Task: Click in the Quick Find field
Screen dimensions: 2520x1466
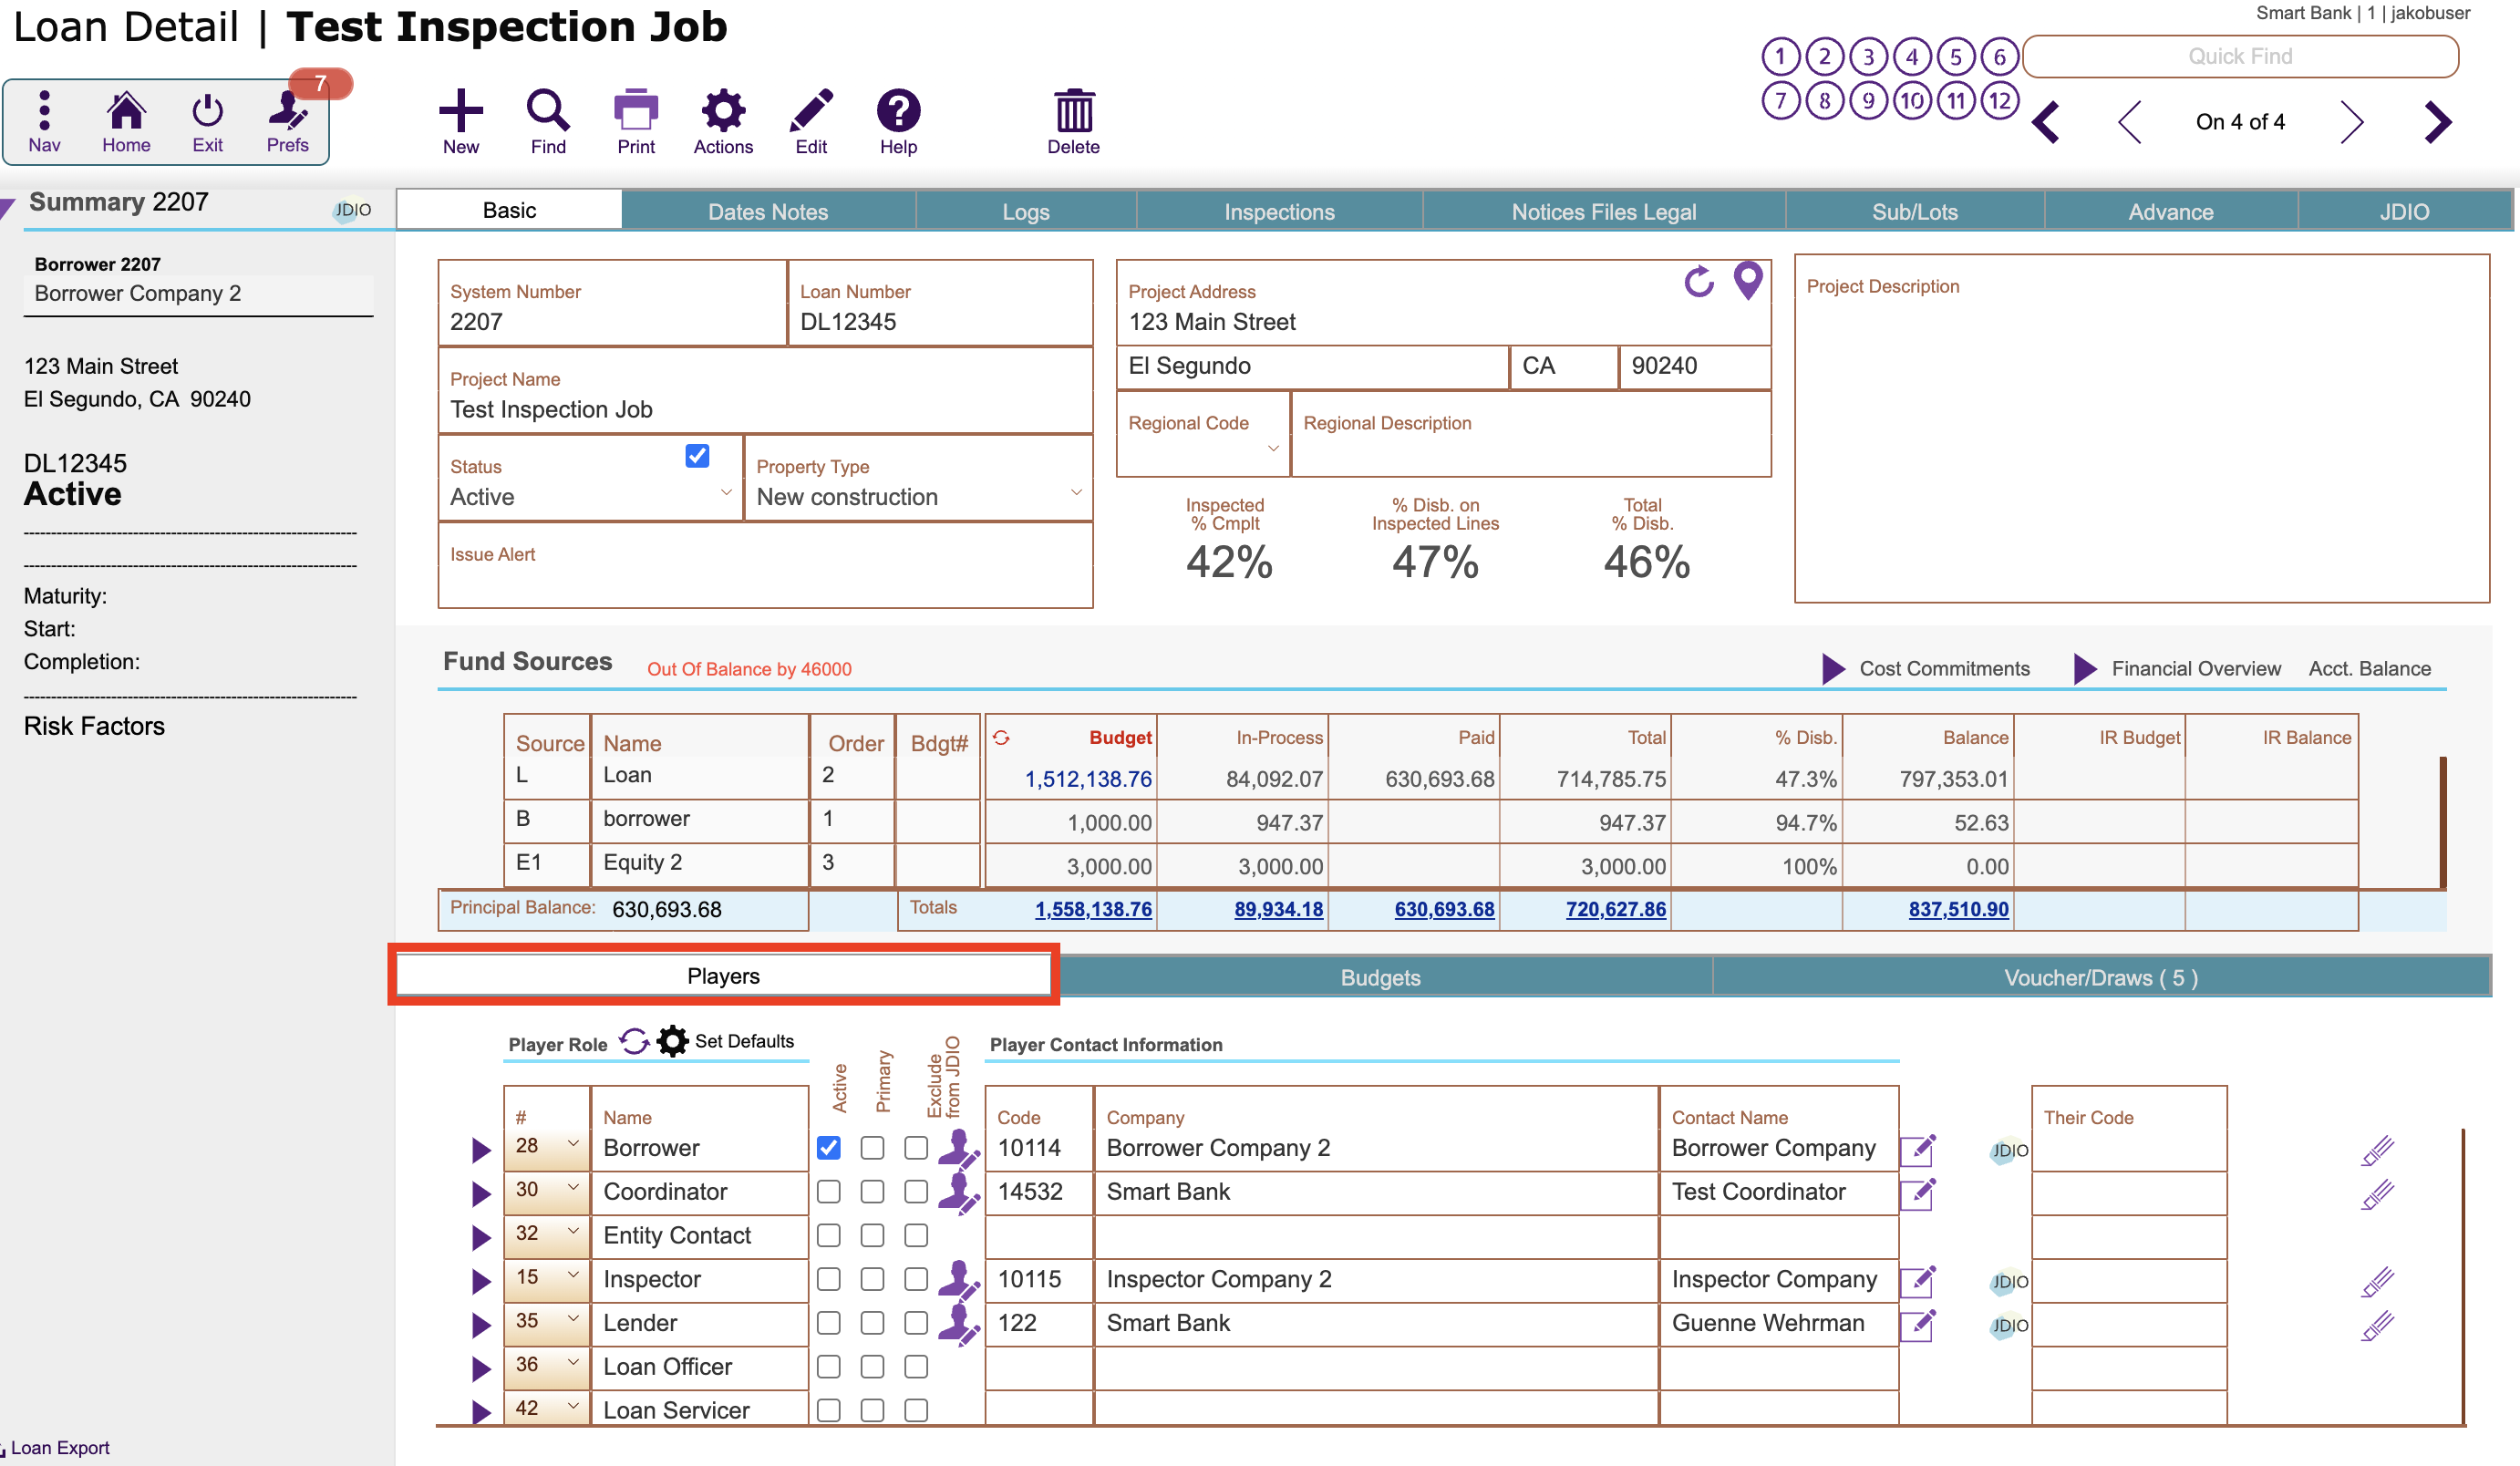Action: click(2240, 57)
